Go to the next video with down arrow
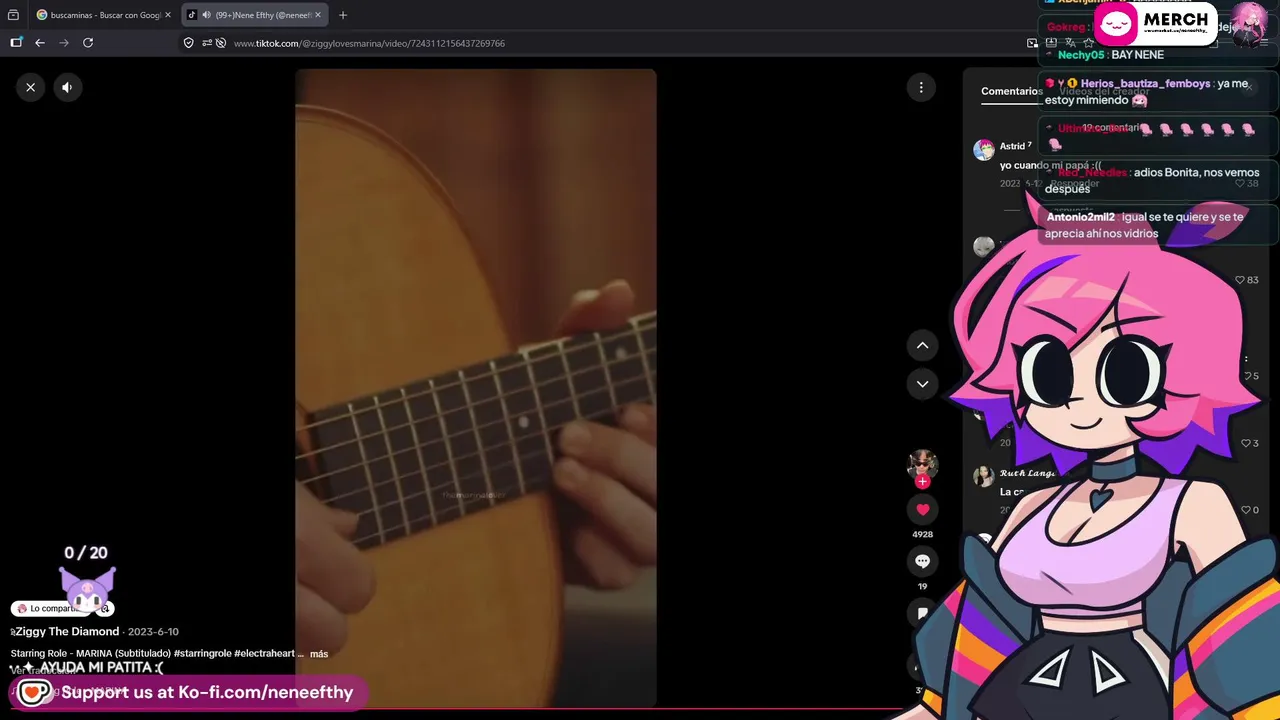The width and height of the screenshot is (1280, 720). [922, 383]
